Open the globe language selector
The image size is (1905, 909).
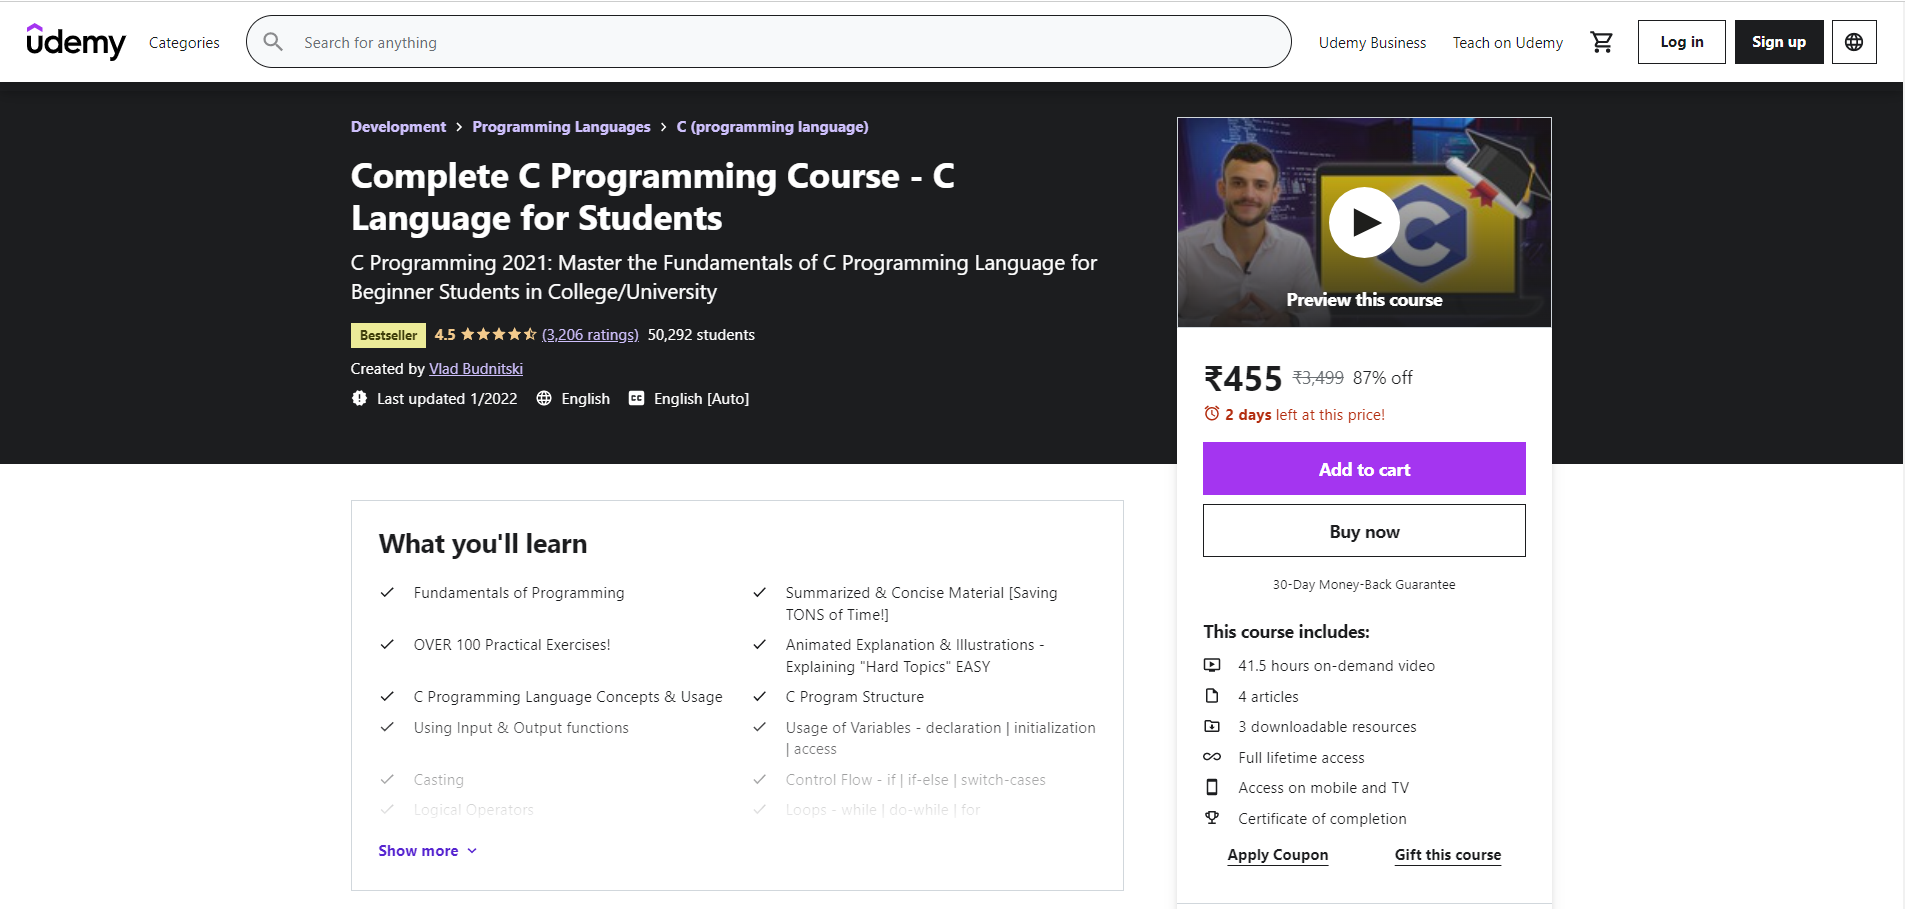coord(1854,42)
